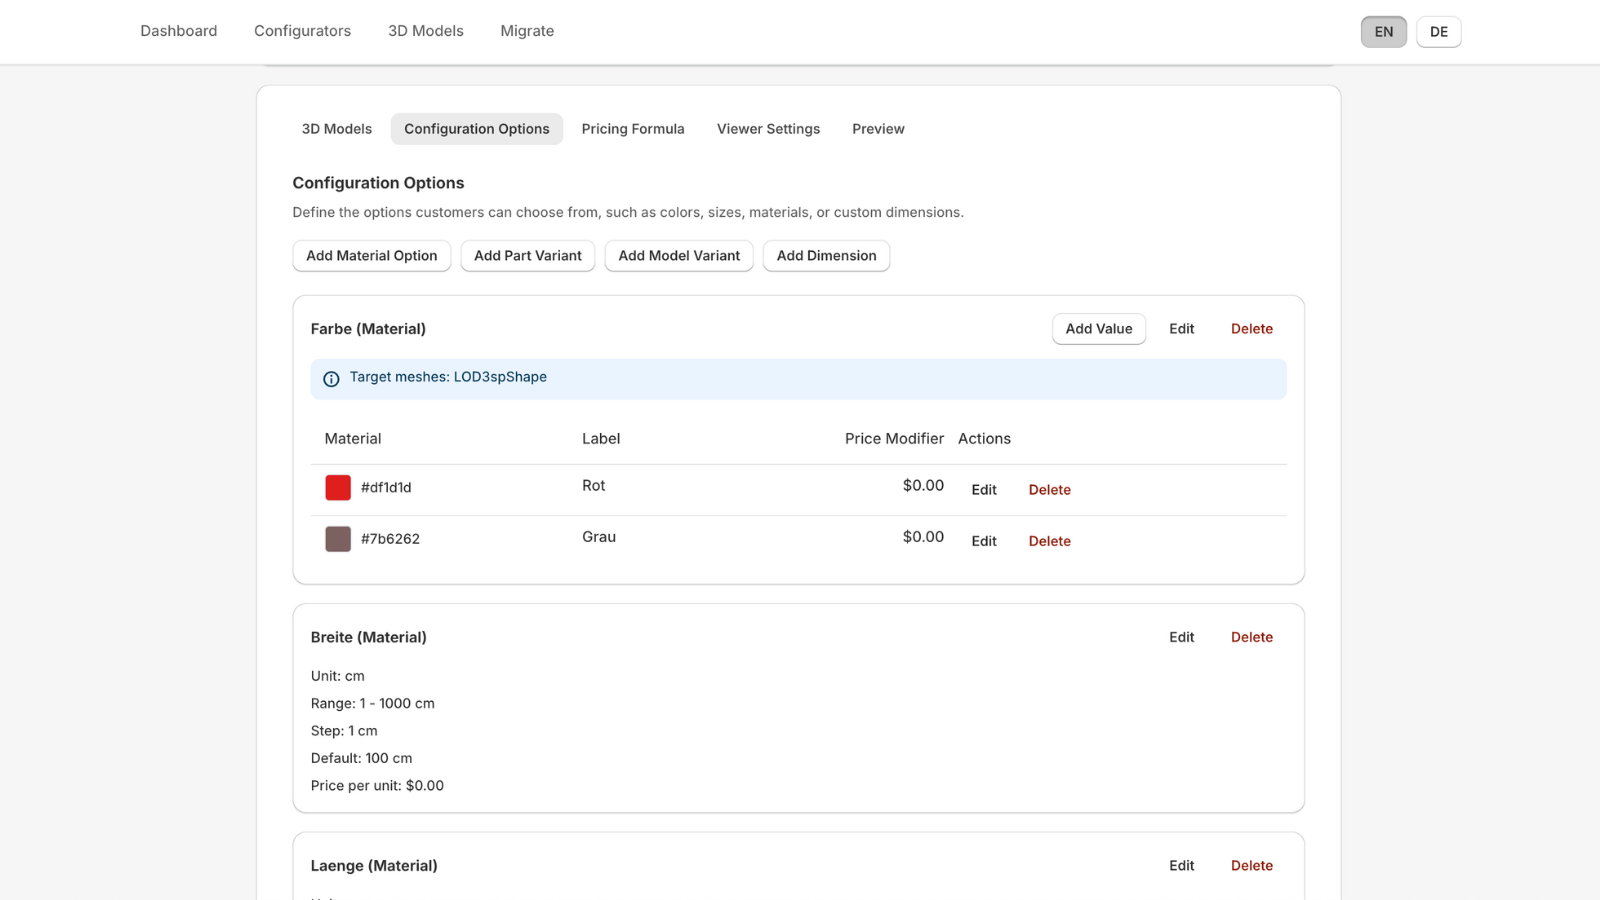
Task: Open the Viewer Settings tab
Action: click(x=767, y=129)
